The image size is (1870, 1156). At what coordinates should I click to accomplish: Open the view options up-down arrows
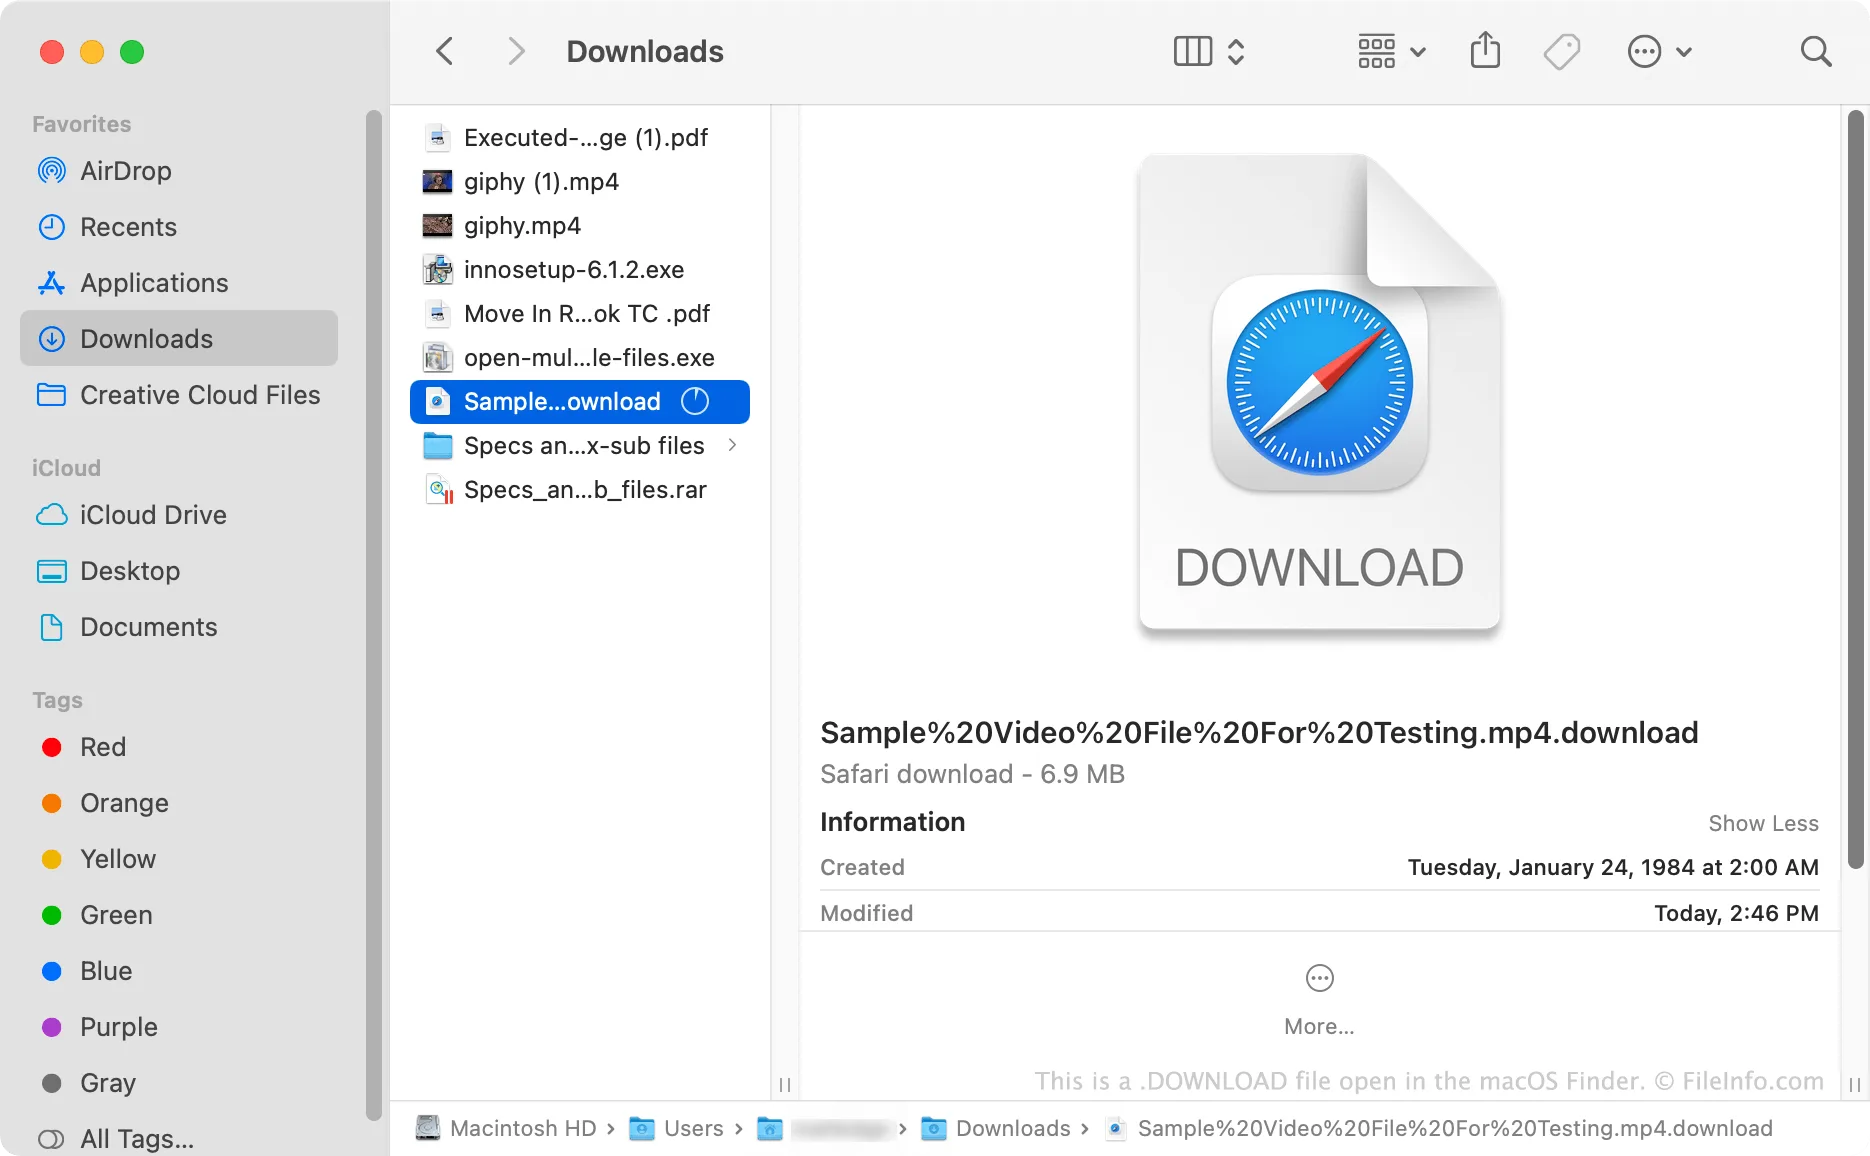(x=1236, y=51)
